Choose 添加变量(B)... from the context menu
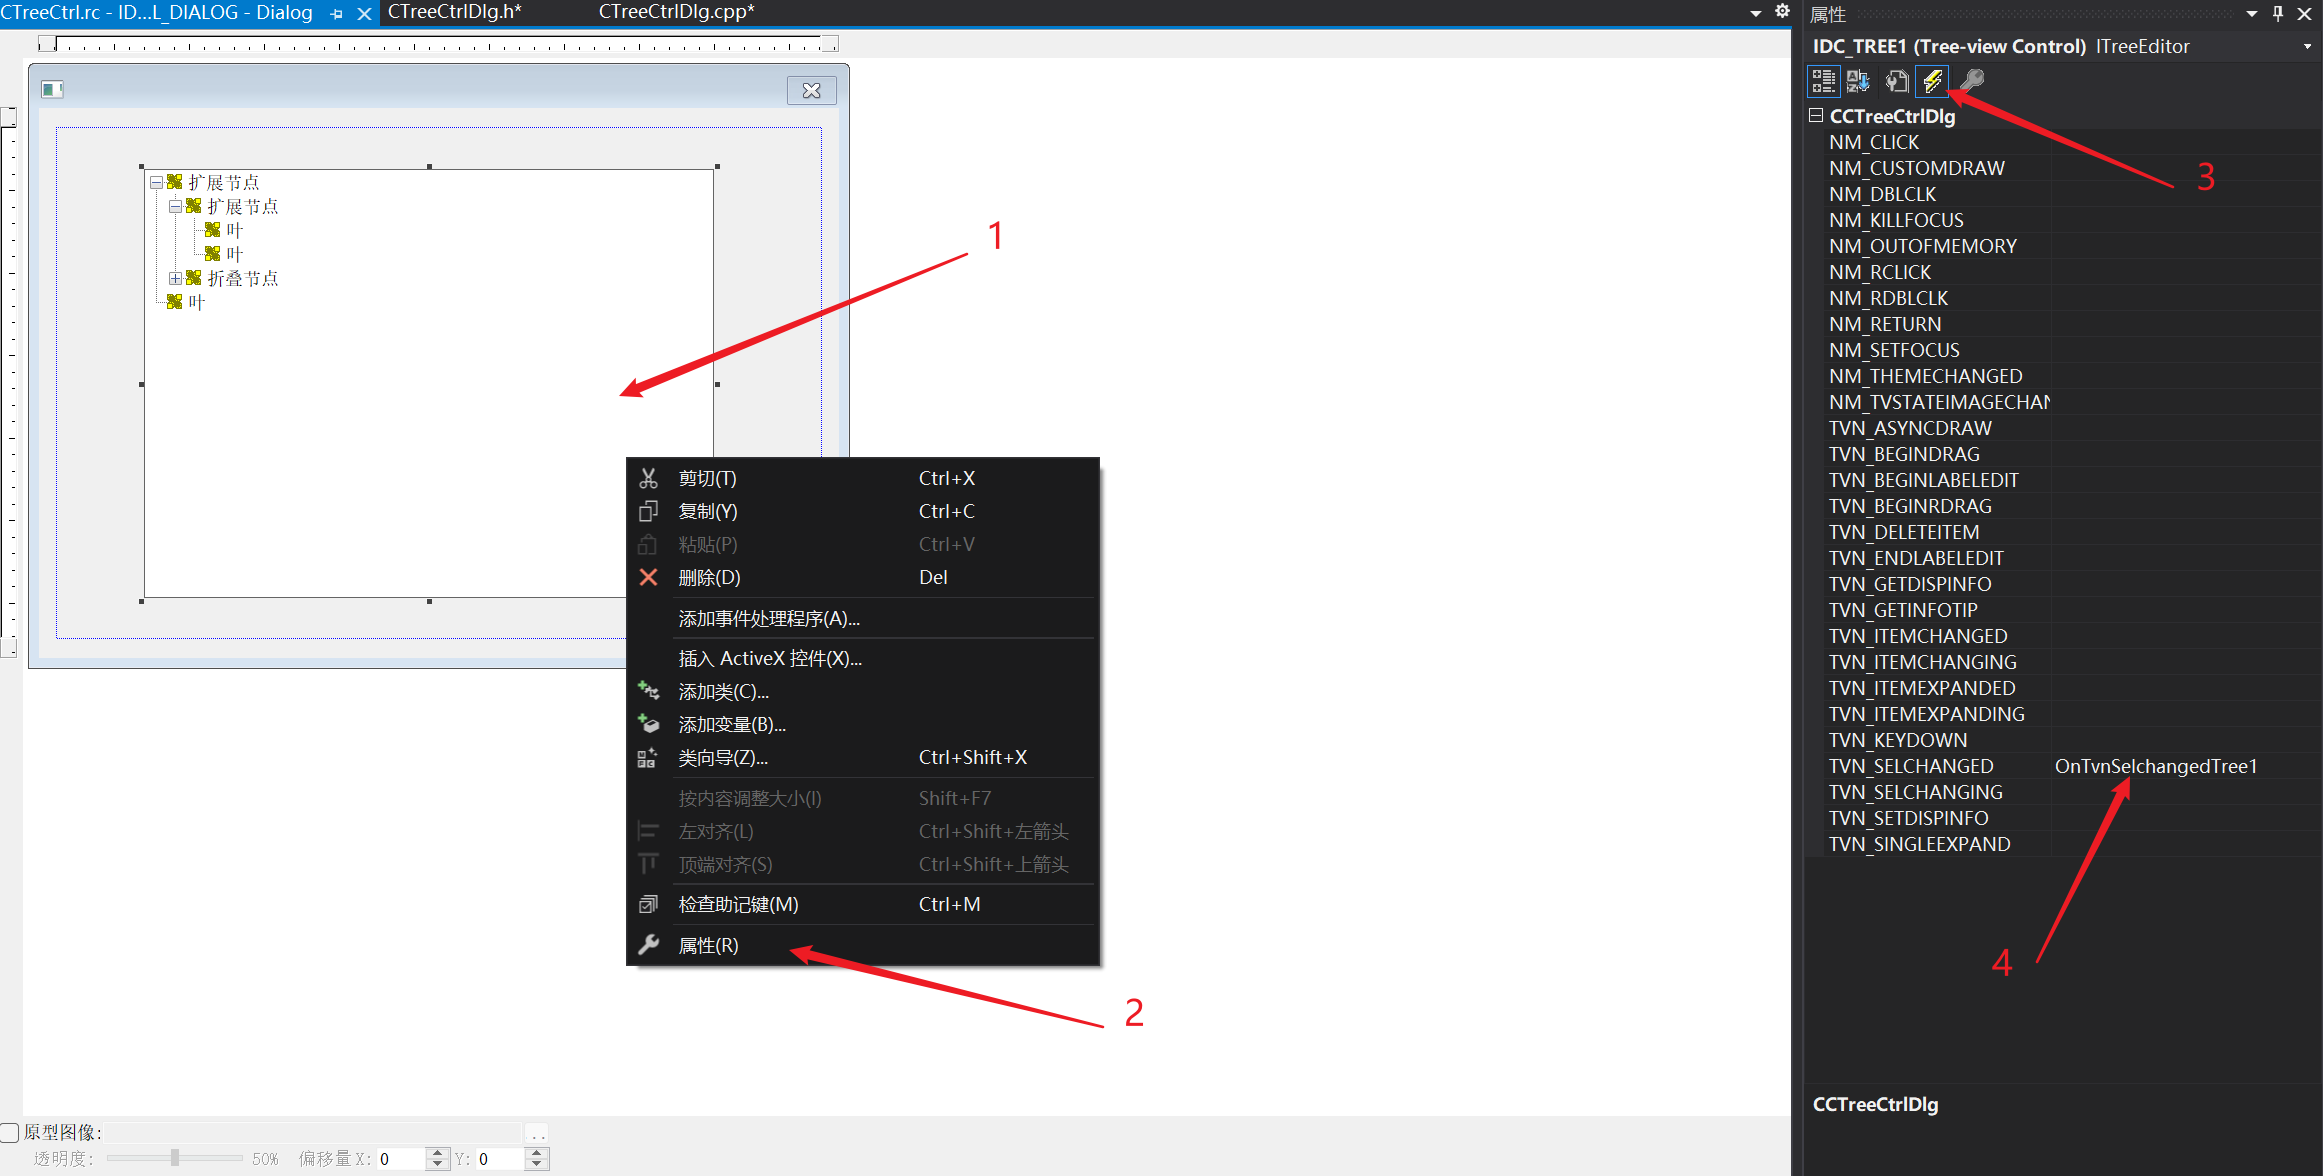The width and height of the screenshot is (2323, 1176). click(x=863, y=724)
